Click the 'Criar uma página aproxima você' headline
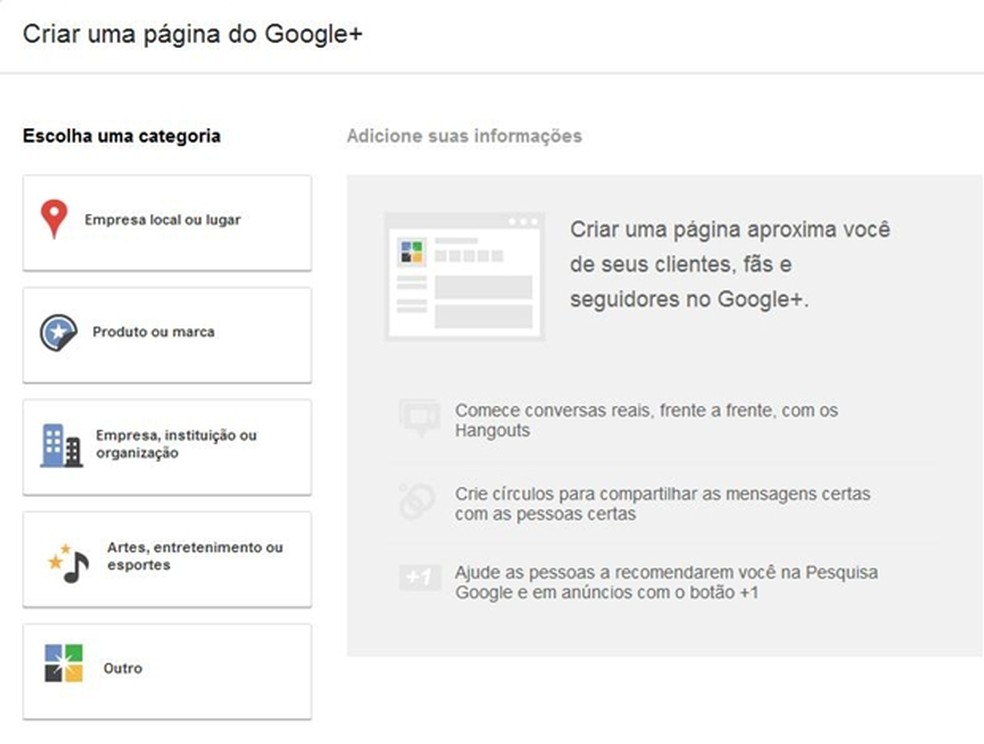 click(730, 264)
